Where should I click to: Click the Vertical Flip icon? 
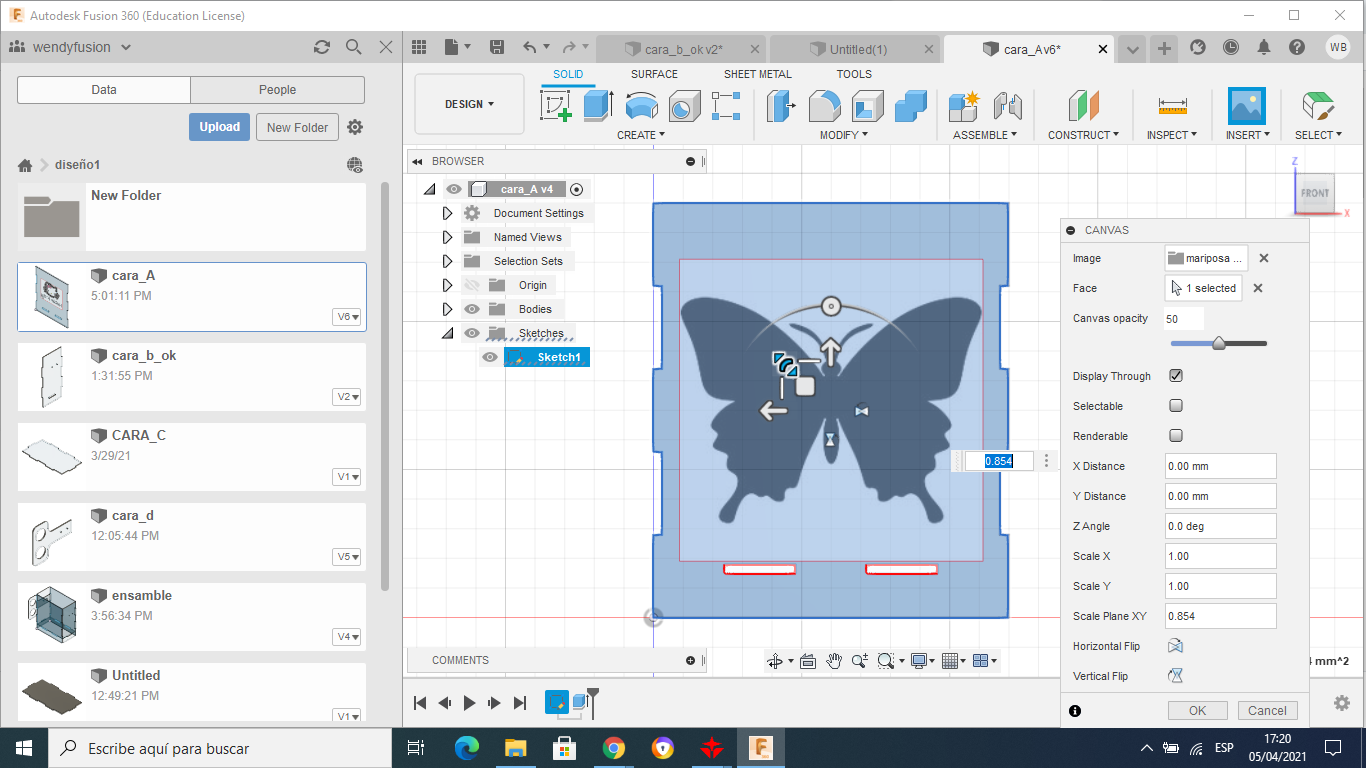pyautogui.click(x=1176, y=676)
